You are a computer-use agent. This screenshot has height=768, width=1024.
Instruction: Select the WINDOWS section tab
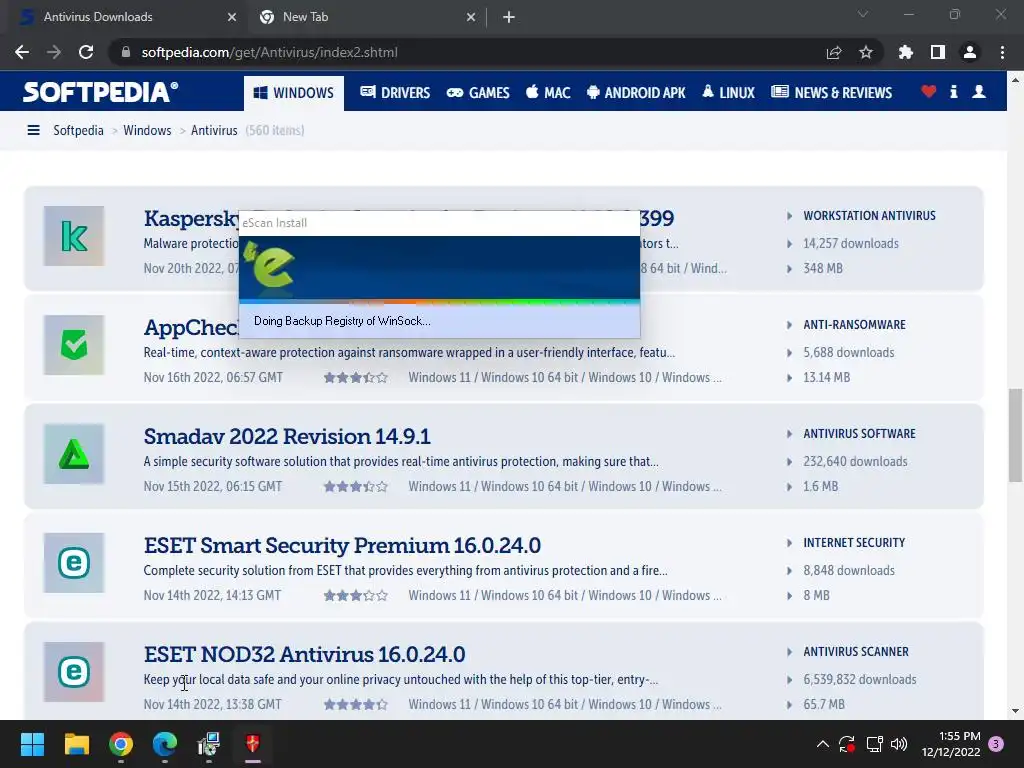click(294, 93)
